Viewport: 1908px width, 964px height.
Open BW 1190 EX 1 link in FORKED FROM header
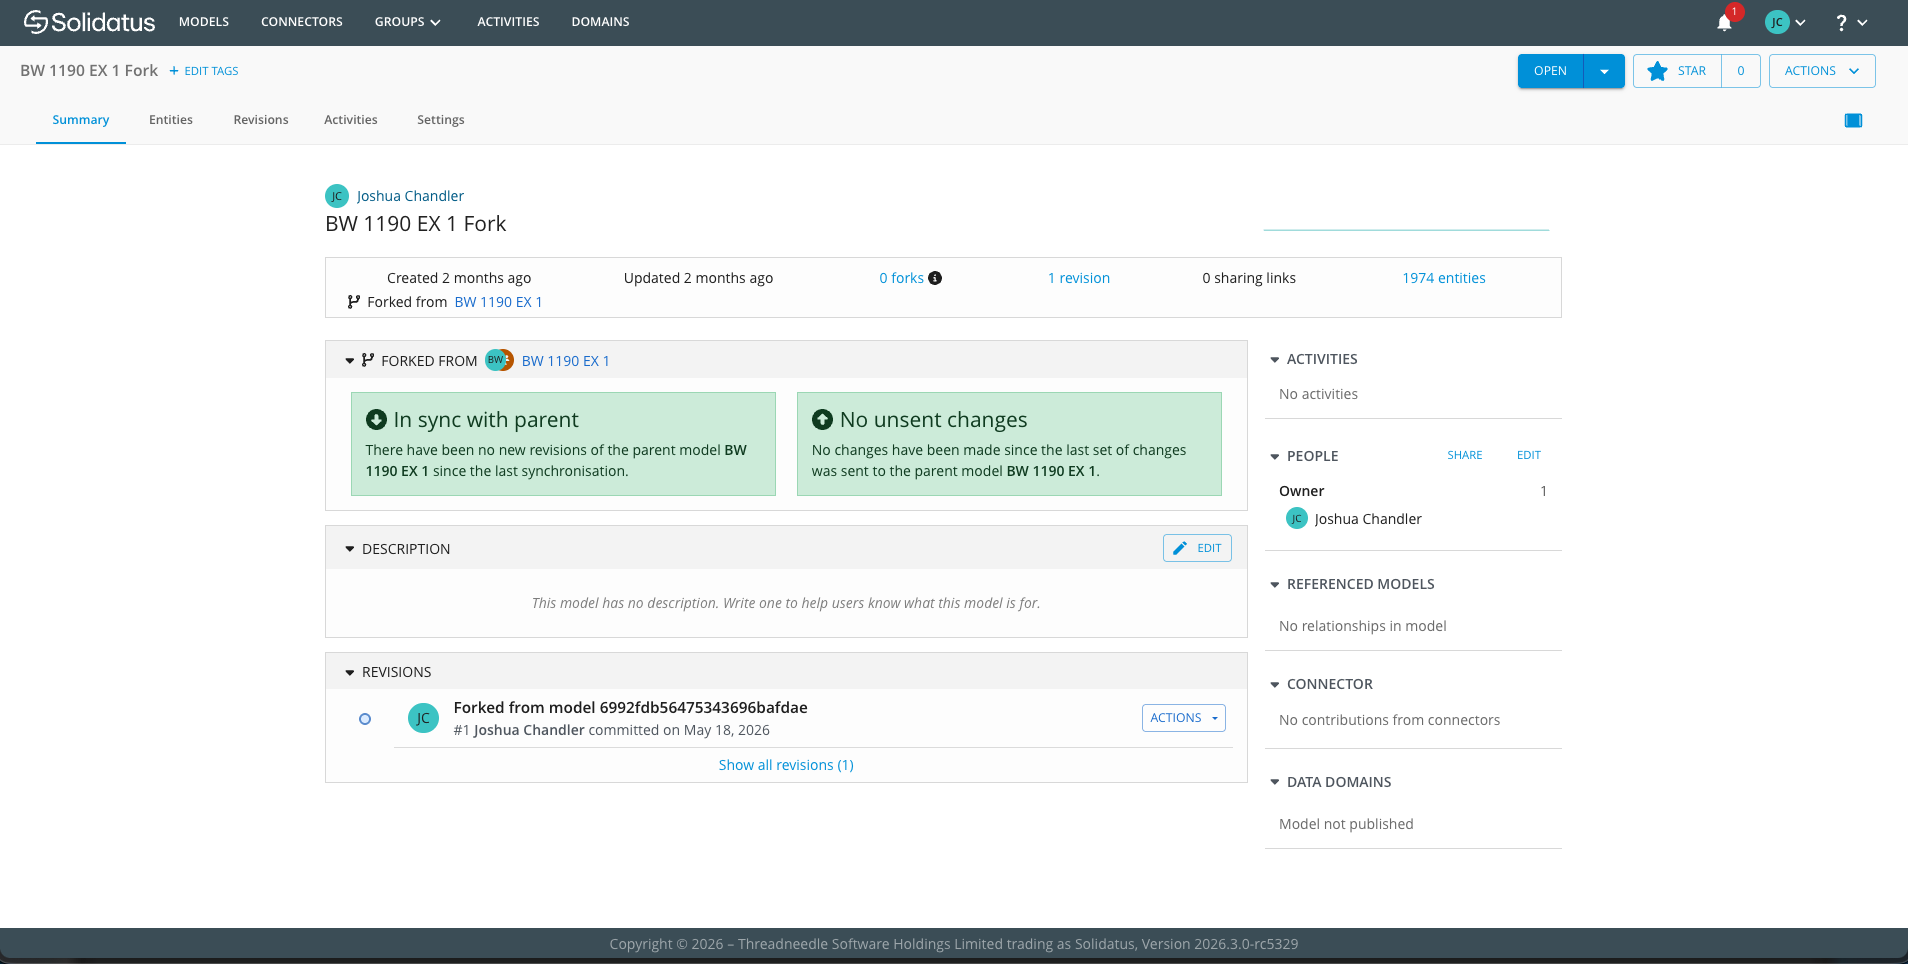(565, 361)
